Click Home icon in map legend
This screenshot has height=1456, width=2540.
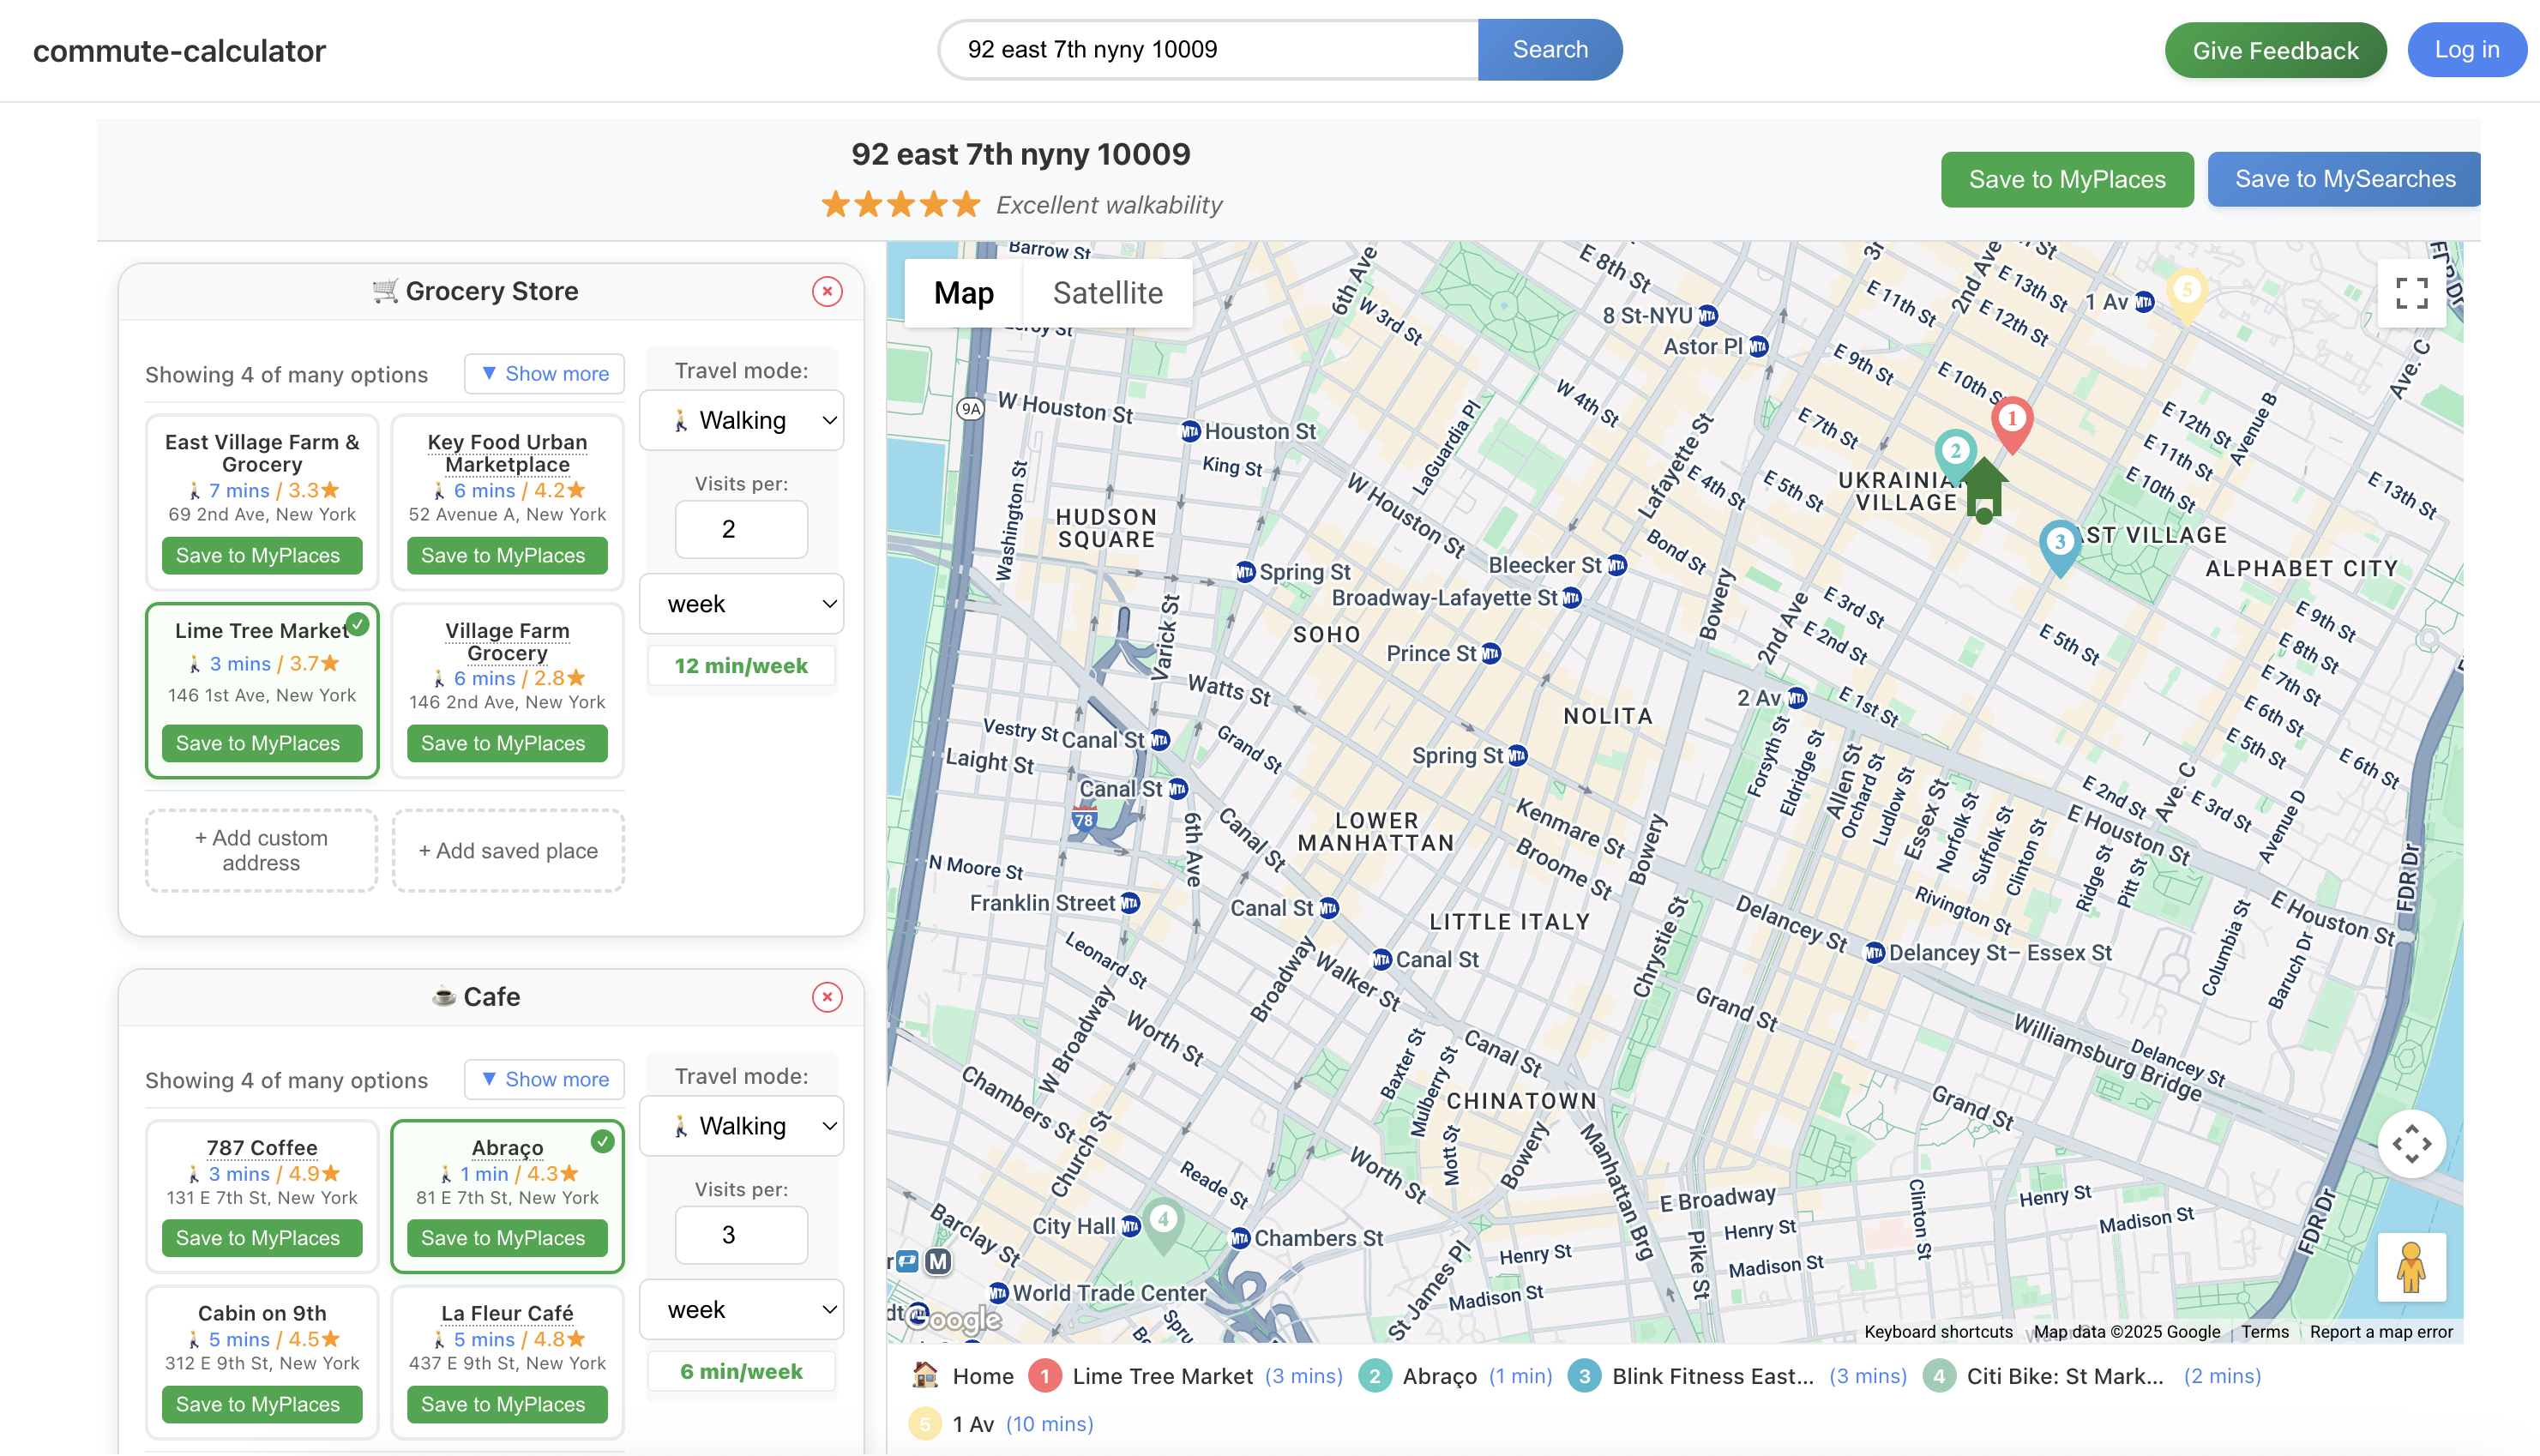point(925,1376)
